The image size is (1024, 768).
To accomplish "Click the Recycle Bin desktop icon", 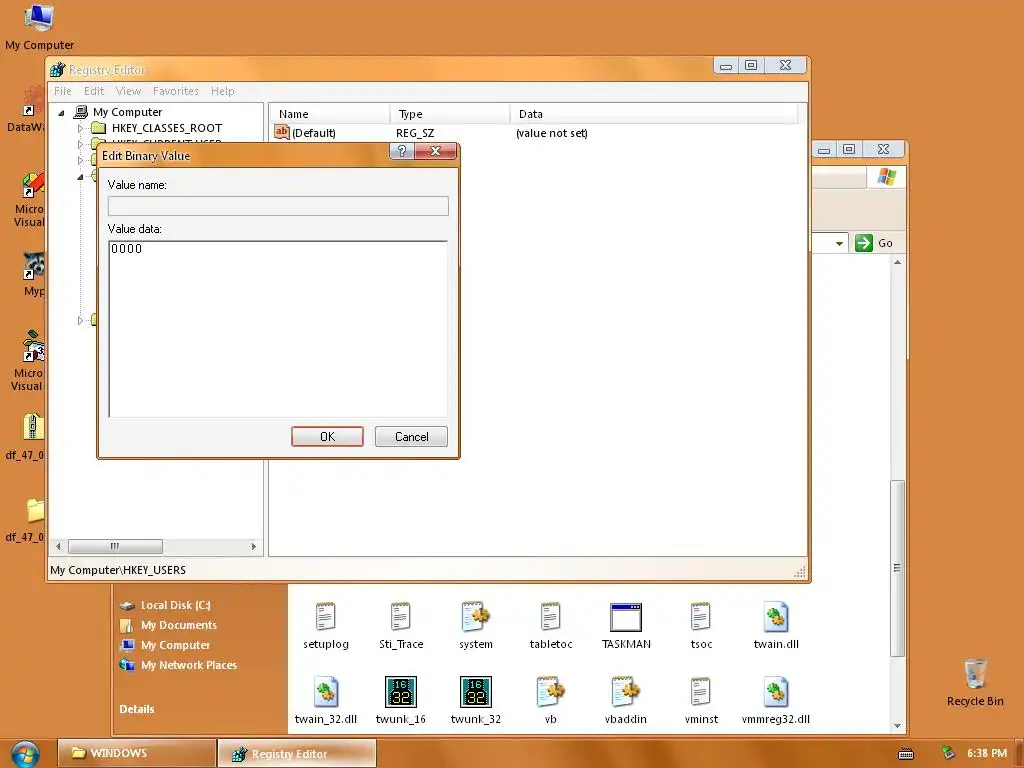I will [x=974, y=674].
